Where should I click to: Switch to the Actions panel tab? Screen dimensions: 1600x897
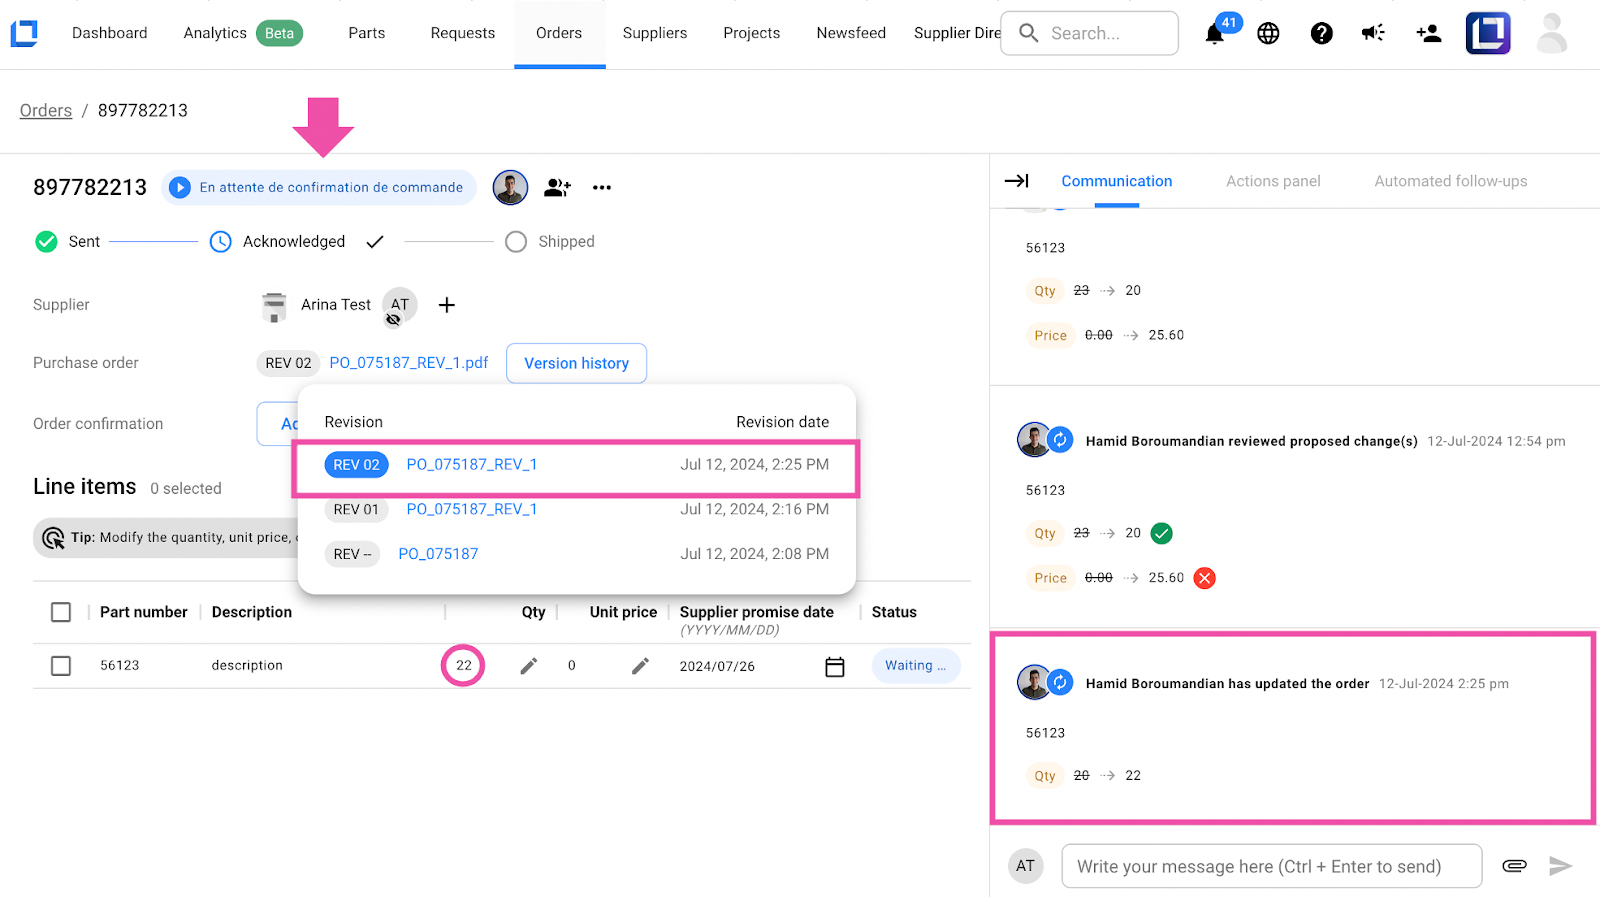click(1273, 181)
